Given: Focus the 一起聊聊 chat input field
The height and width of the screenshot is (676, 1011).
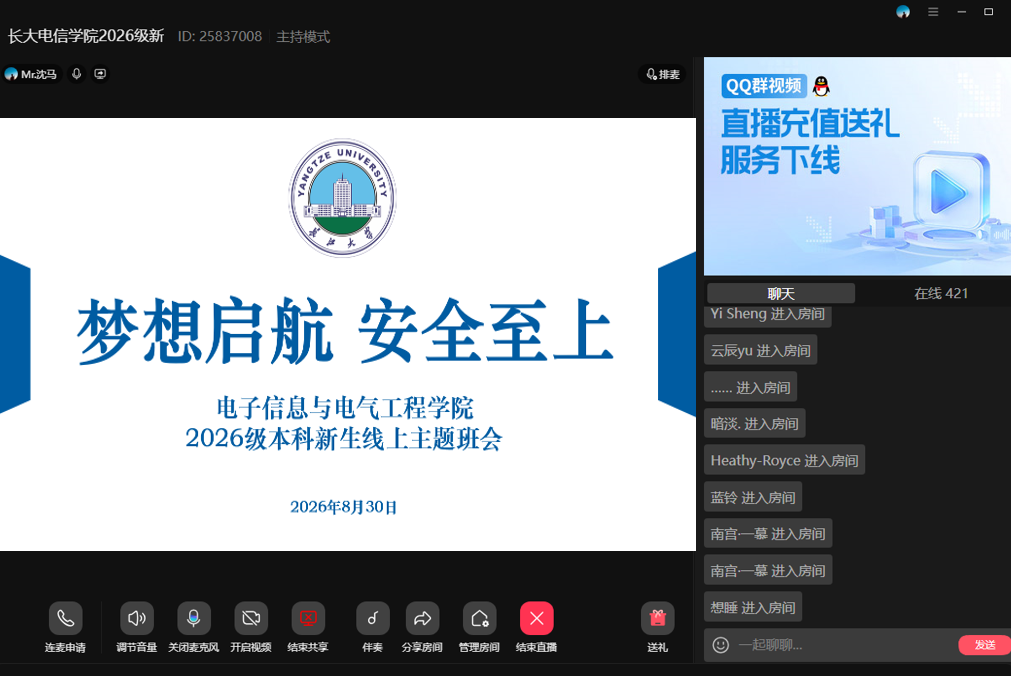Looking at the screenshot, I should coord(845,644).
